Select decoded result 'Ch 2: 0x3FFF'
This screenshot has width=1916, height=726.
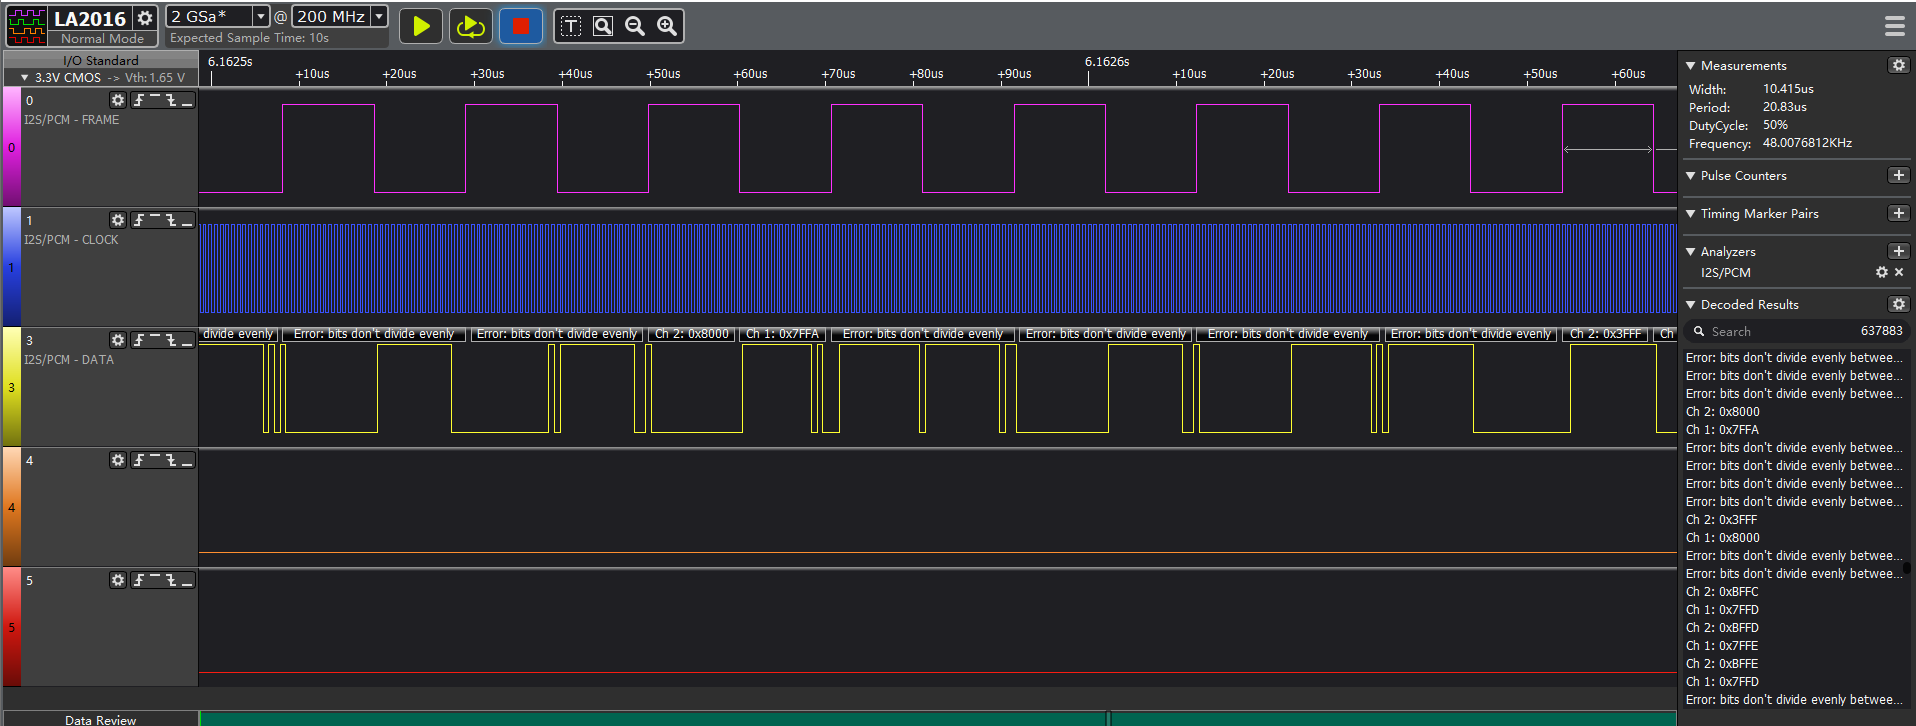[x=1721, y=520]
